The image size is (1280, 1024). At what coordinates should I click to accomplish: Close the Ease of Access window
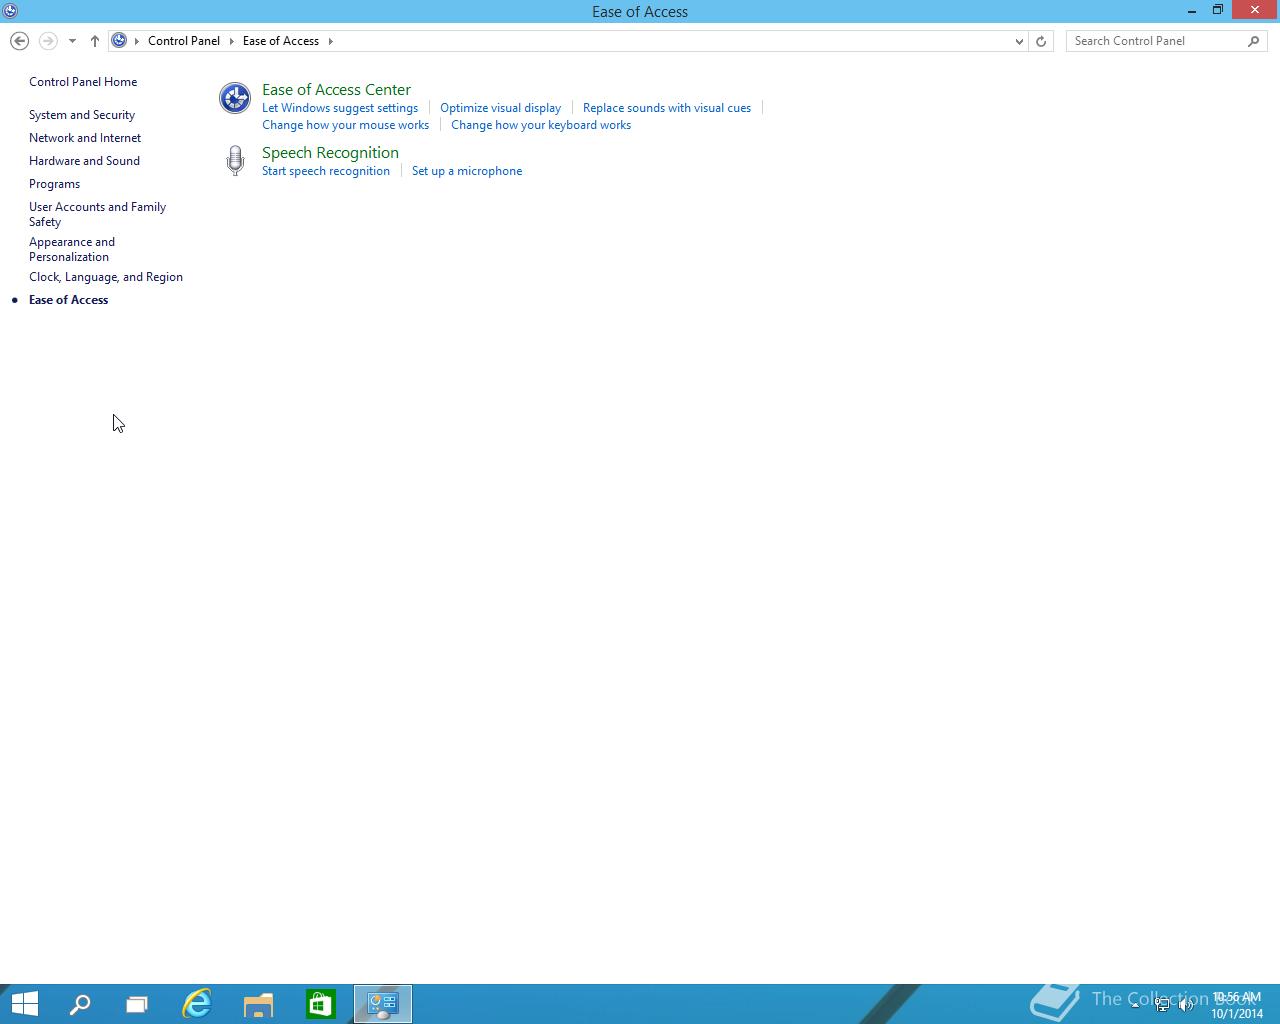[x=1255, y=11]
